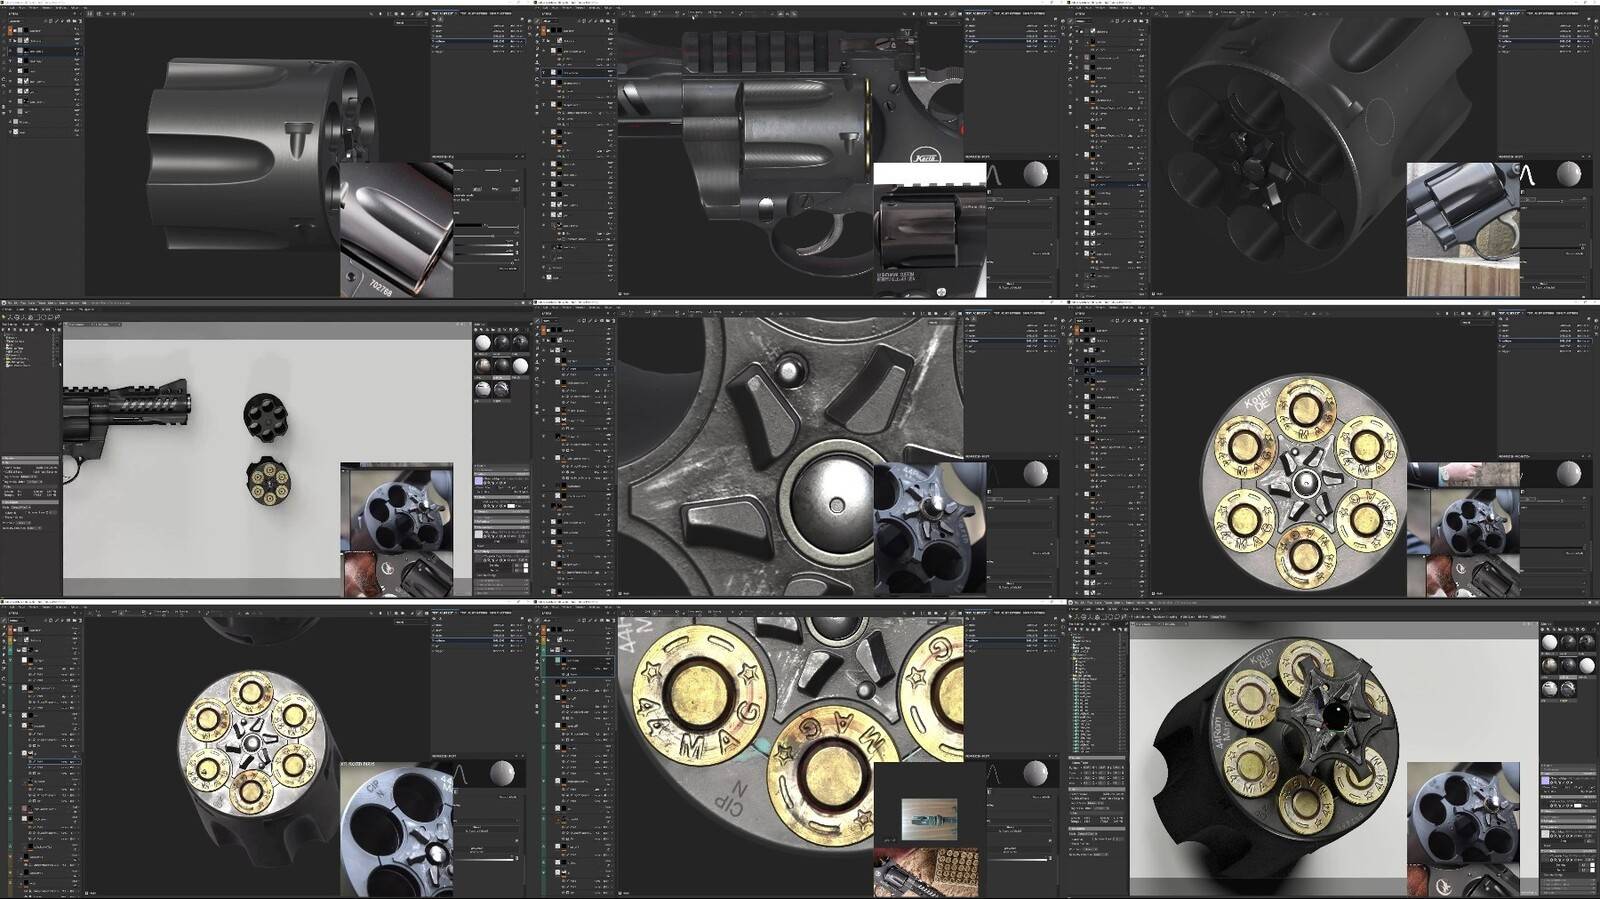Image resolution: width=1600 pixels, height=899 pixels.
Task: Click the curve icon in the dark cylinder-rear window
Action: (1527, 175)
